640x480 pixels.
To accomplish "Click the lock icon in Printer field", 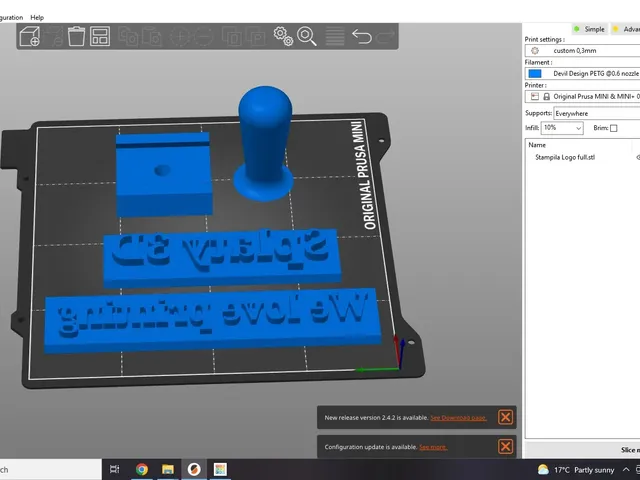I will tap(547, 96).
